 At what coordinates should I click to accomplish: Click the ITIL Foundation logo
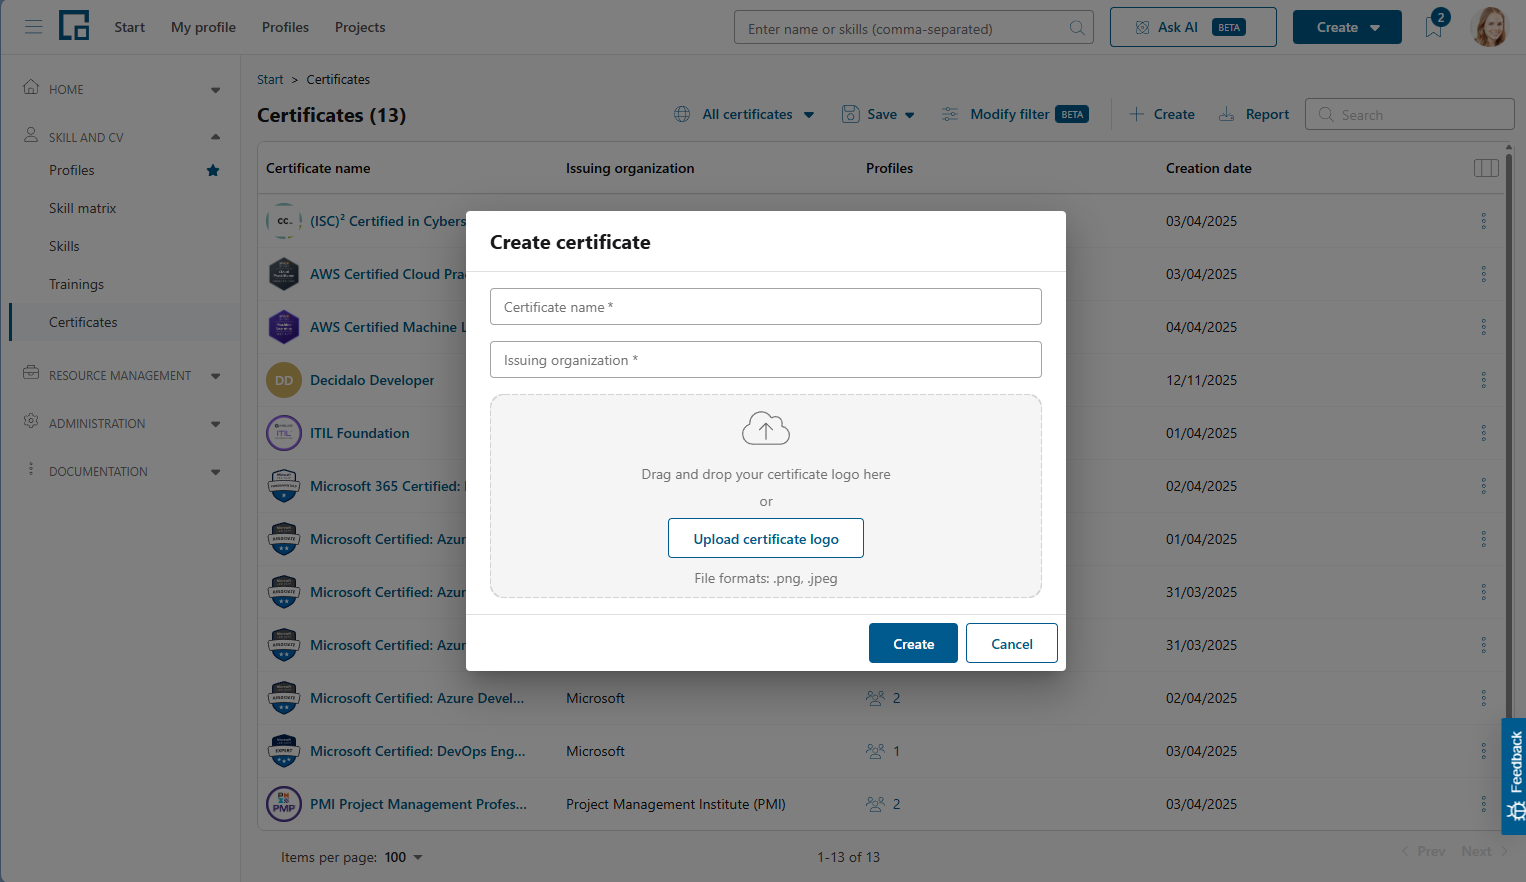coord(284,433)
